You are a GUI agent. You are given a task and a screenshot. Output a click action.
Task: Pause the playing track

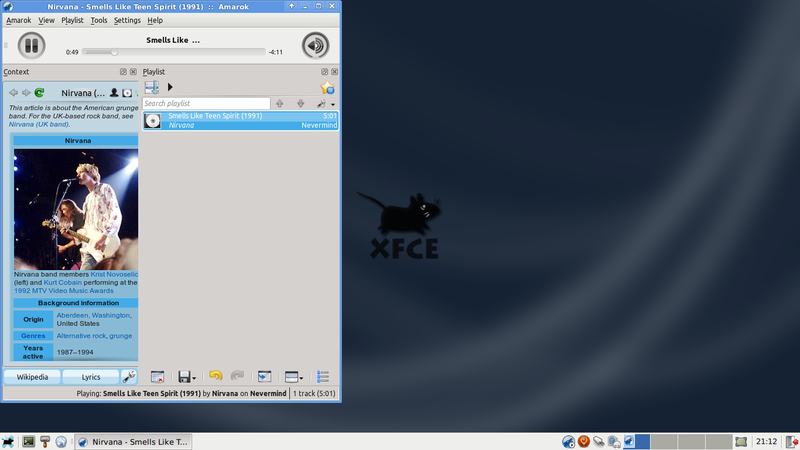coord(32,45)
